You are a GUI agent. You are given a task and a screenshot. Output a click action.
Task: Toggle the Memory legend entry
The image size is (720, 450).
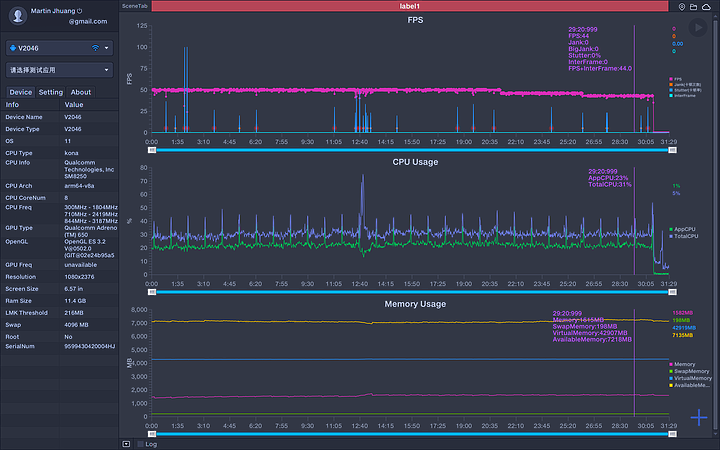click(x=682, y=364)
